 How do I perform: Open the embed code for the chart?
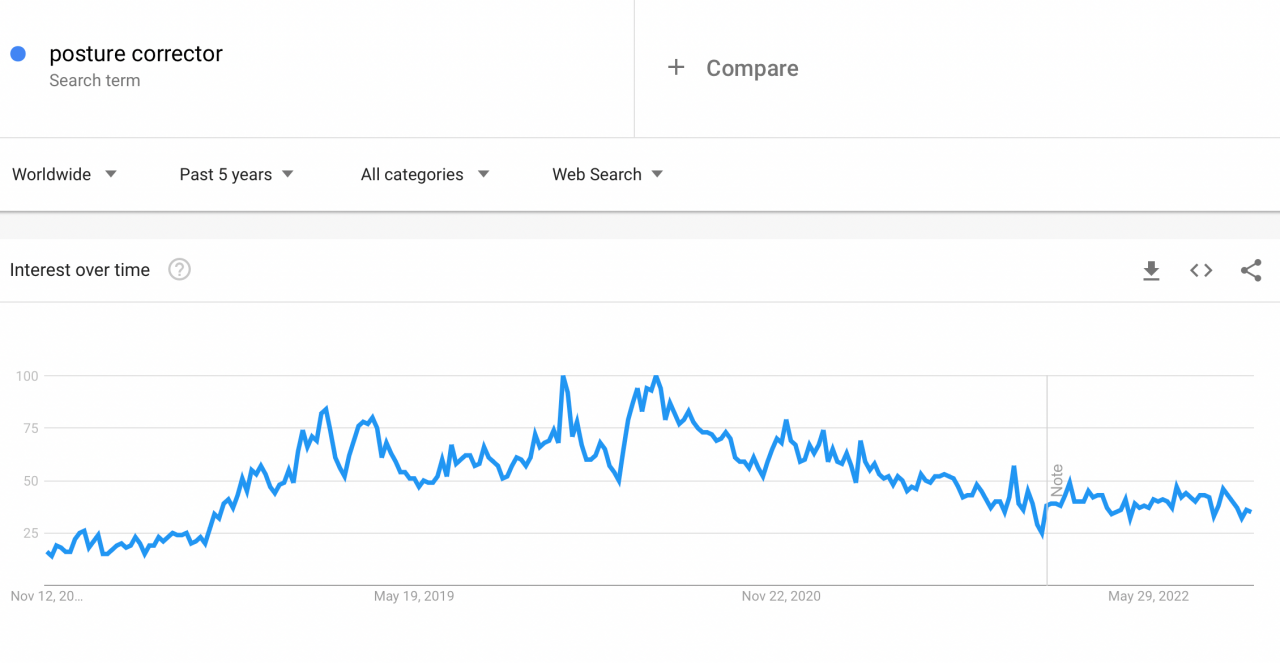click(x=1200, y=270)
